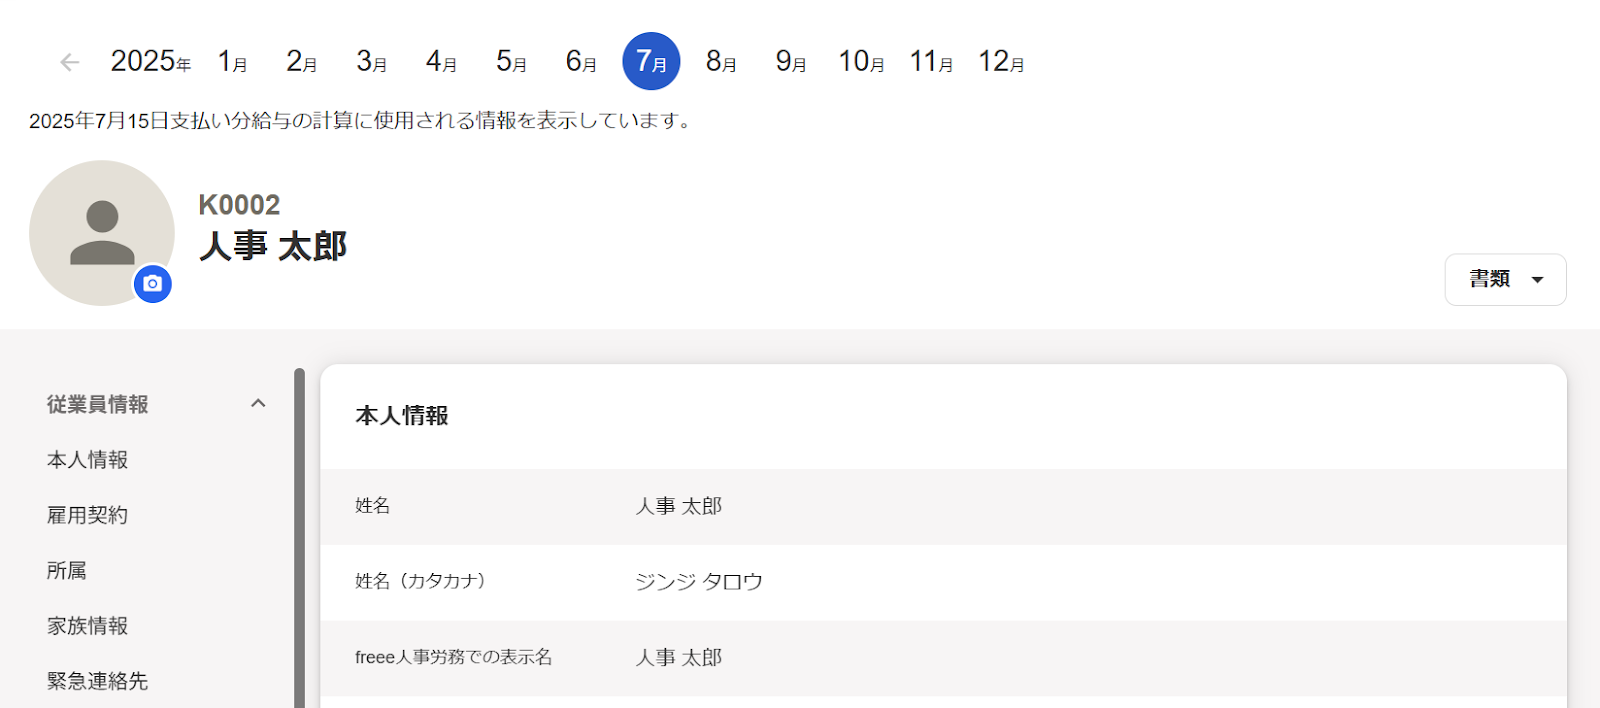Image resolution: width=1600 pixels, height=708 pixels.
Task: Click the camera icon on profile photo
Action: pyautogui.click(x=153, y=284)
